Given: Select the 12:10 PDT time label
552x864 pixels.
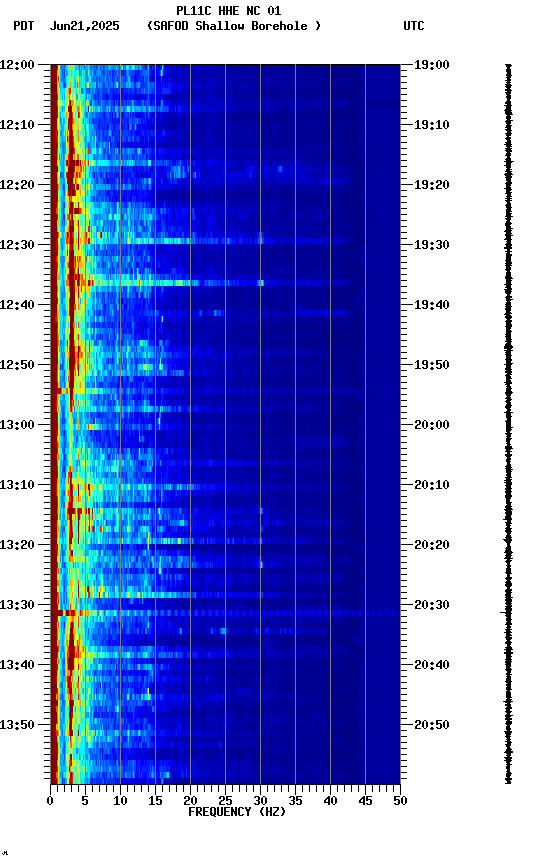Looking at the screenshot, I should point(17,125).
